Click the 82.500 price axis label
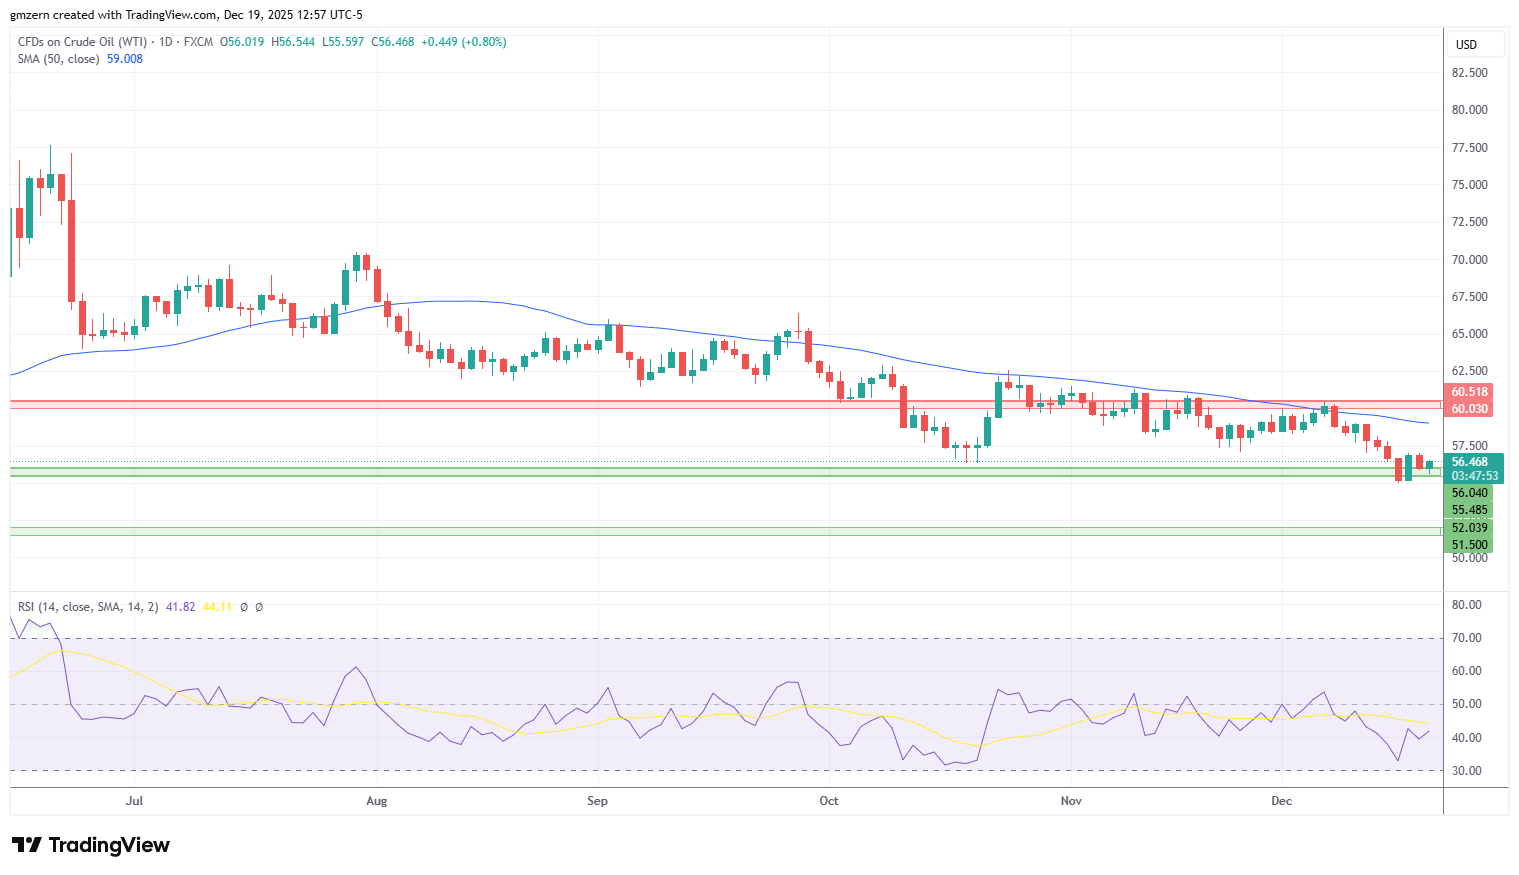Viewport: 1519px width, 875px height. tap(1469, 73)
